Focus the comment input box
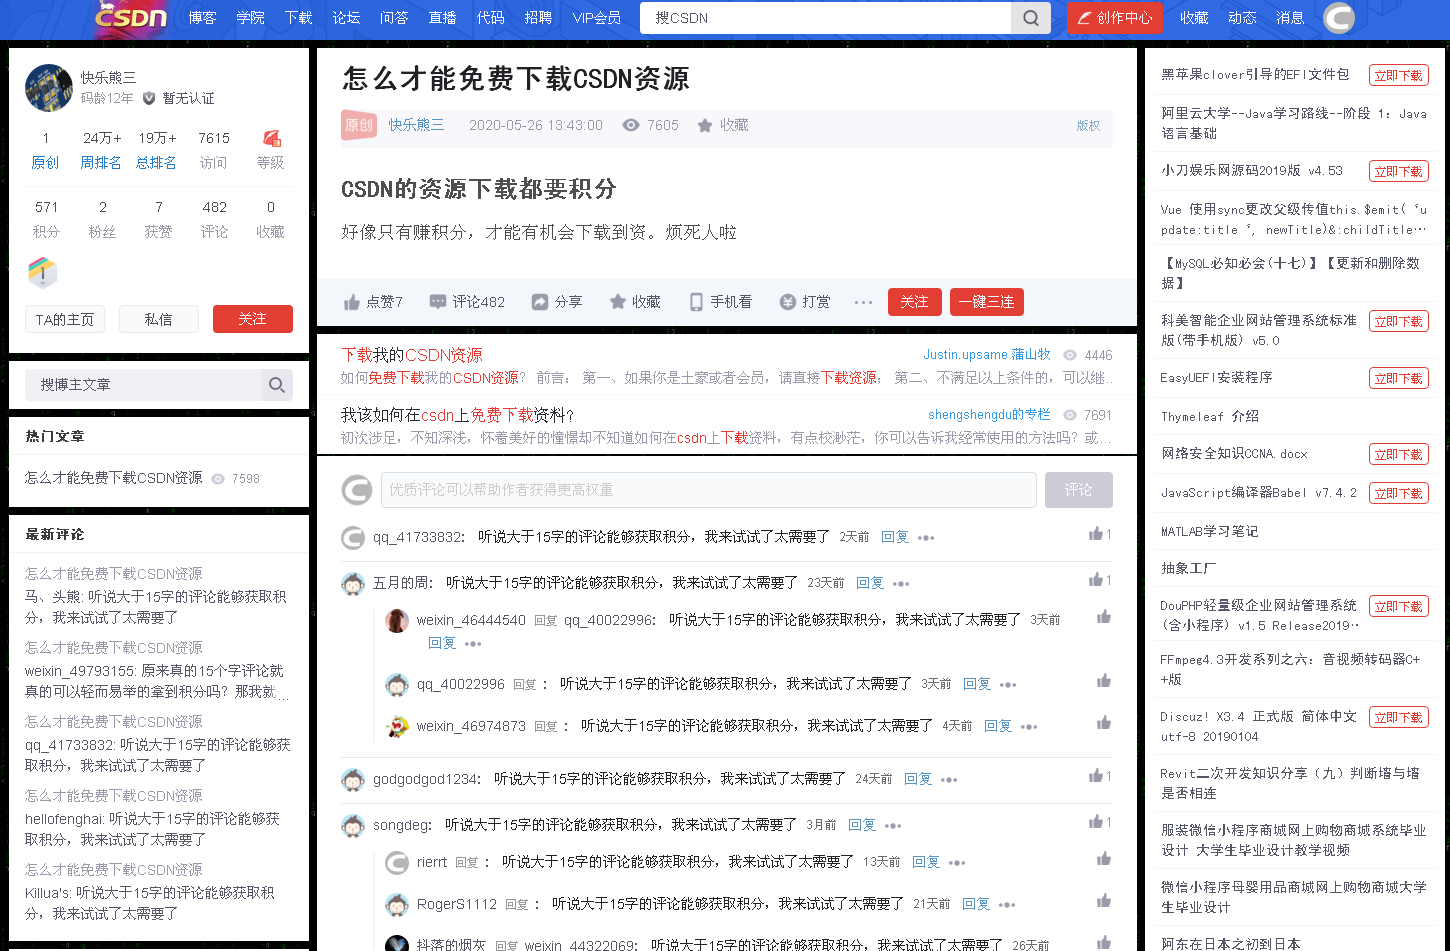Screen dimensions: 1450x951 (708, 490)
